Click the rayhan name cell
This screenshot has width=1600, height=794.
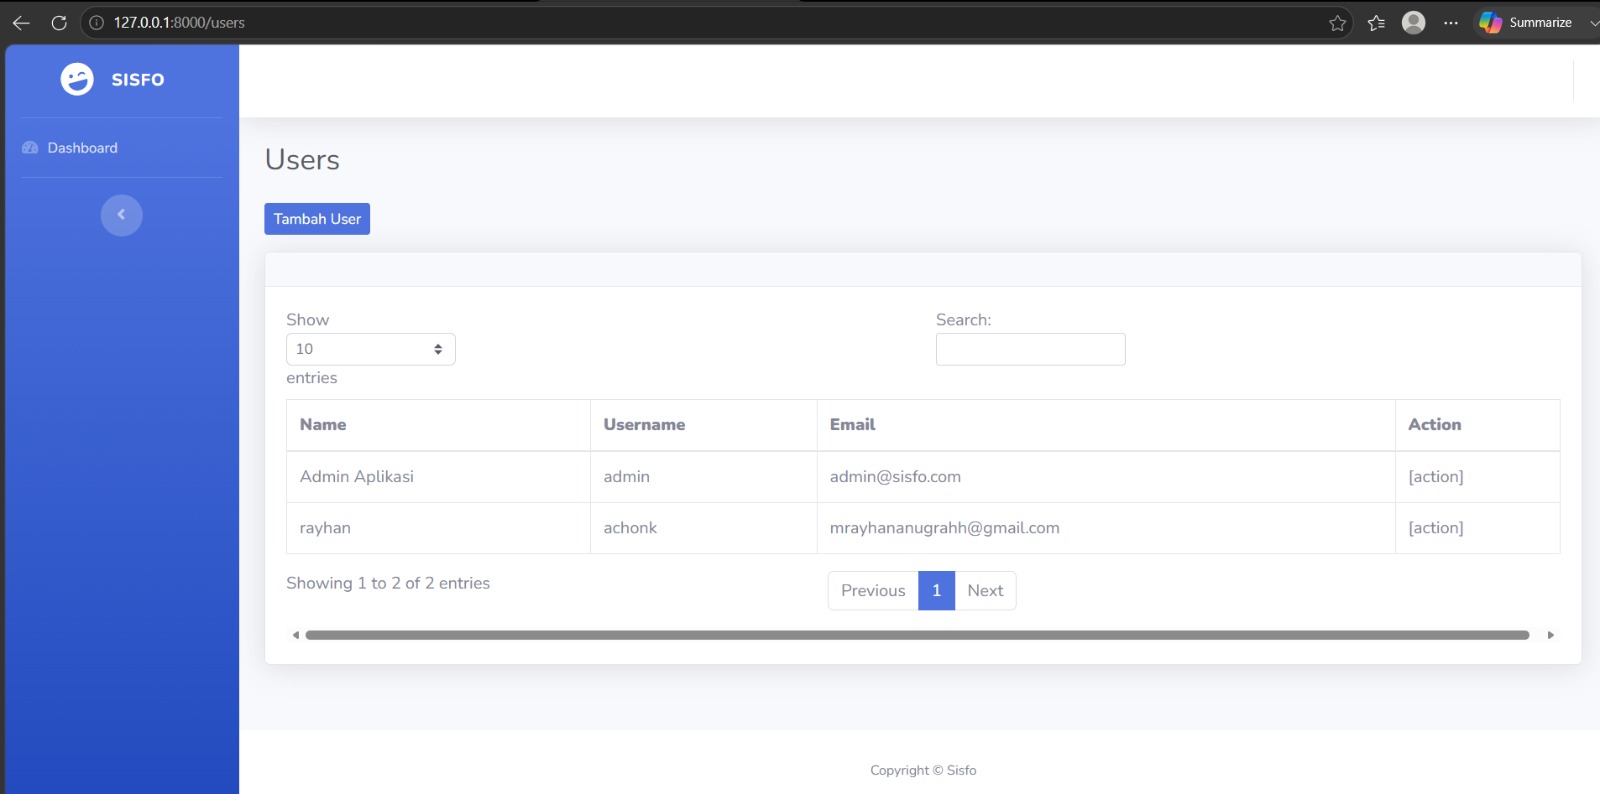pyautogui.click(x=438, y=528)
